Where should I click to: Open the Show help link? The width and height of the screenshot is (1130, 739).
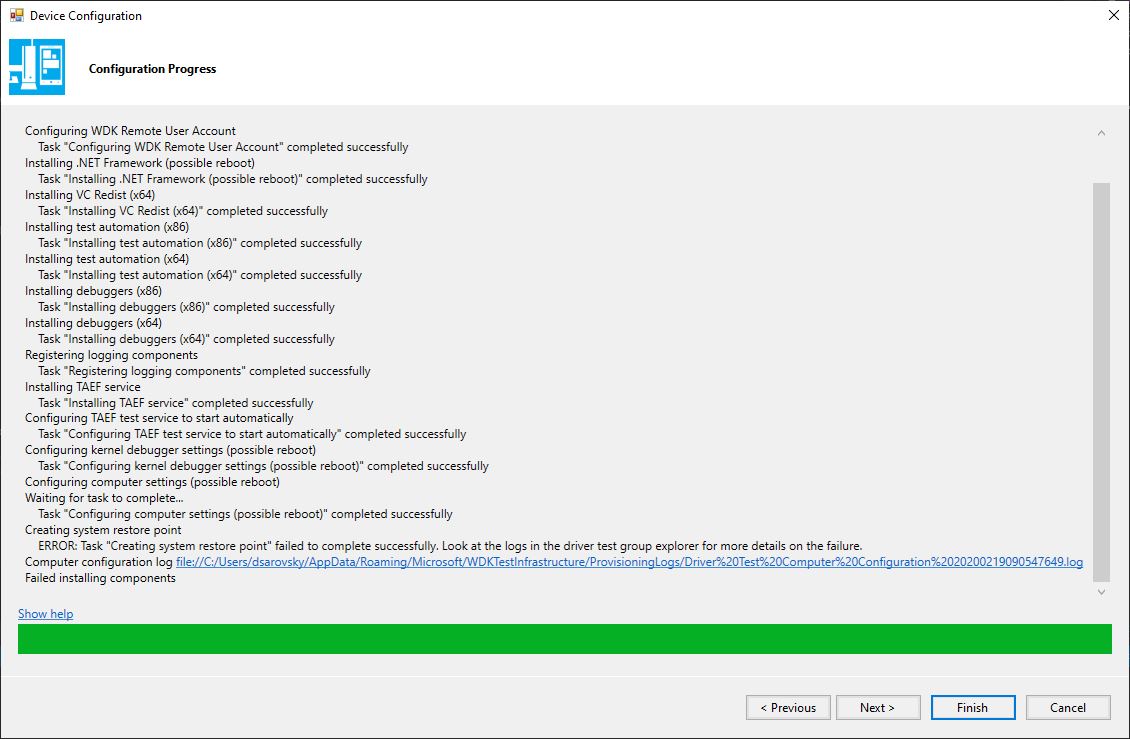coord(45,614)
